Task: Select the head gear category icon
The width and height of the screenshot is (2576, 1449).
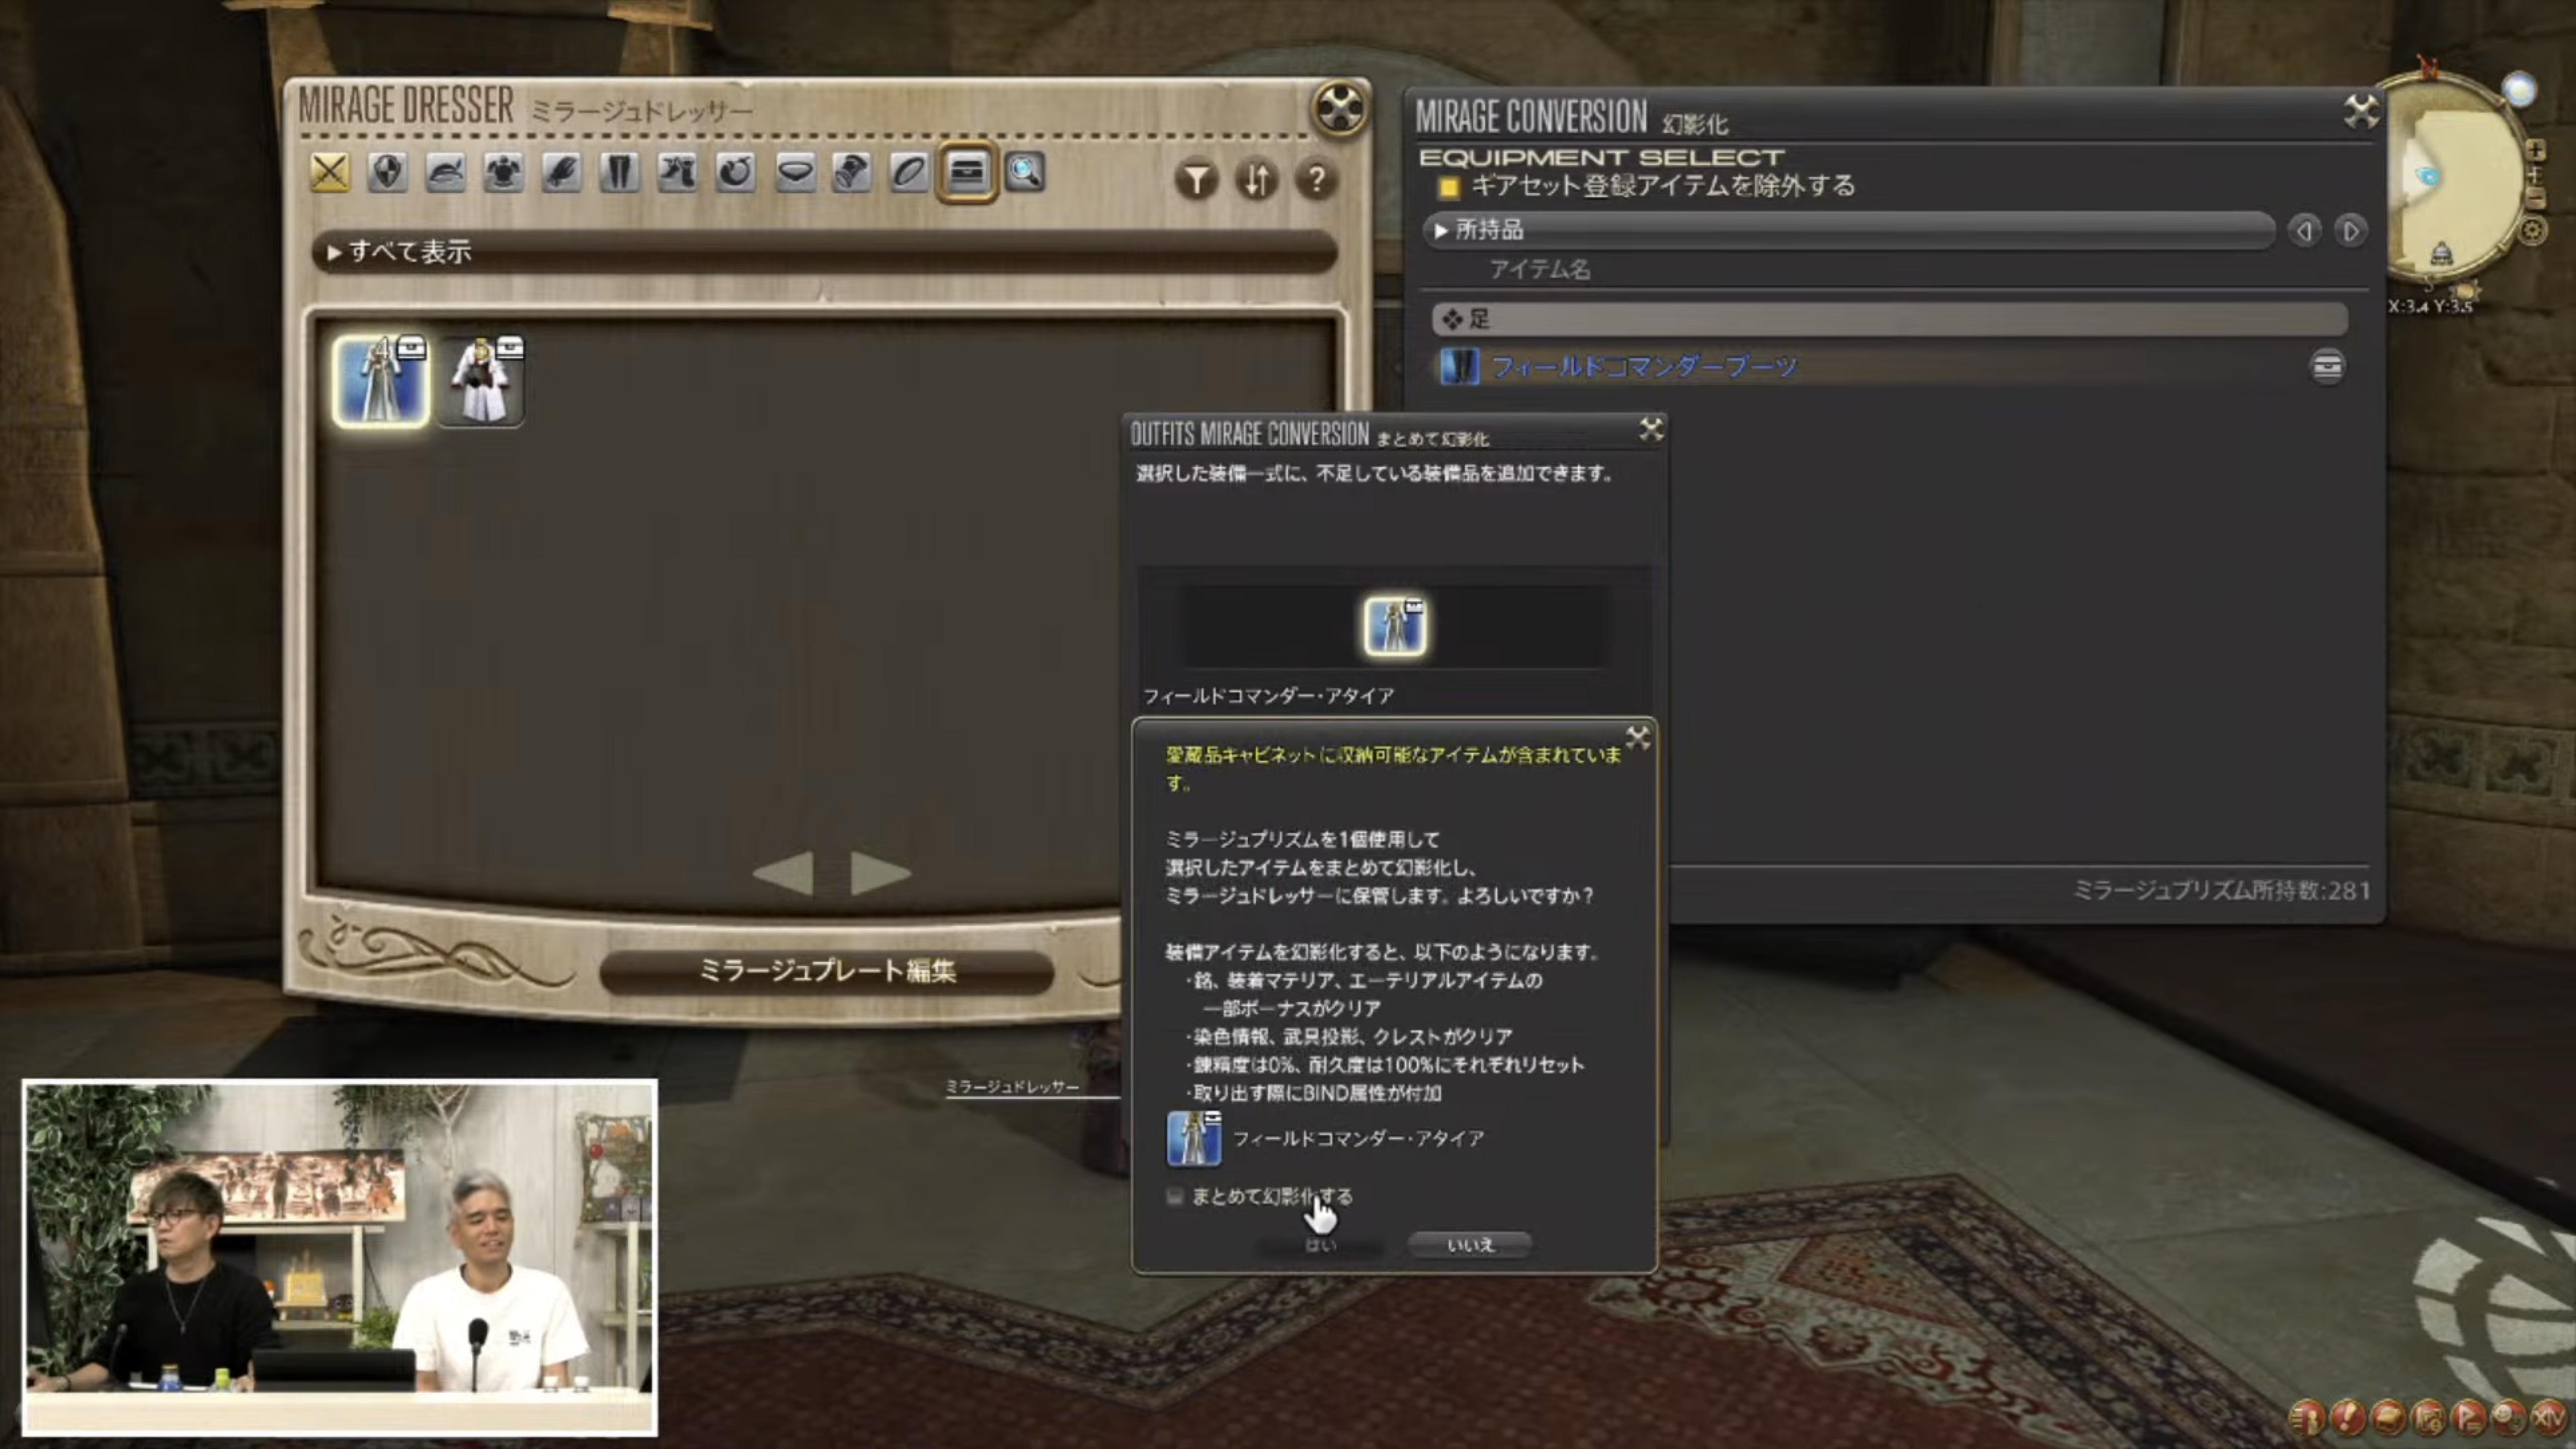Action: point(445,173)
